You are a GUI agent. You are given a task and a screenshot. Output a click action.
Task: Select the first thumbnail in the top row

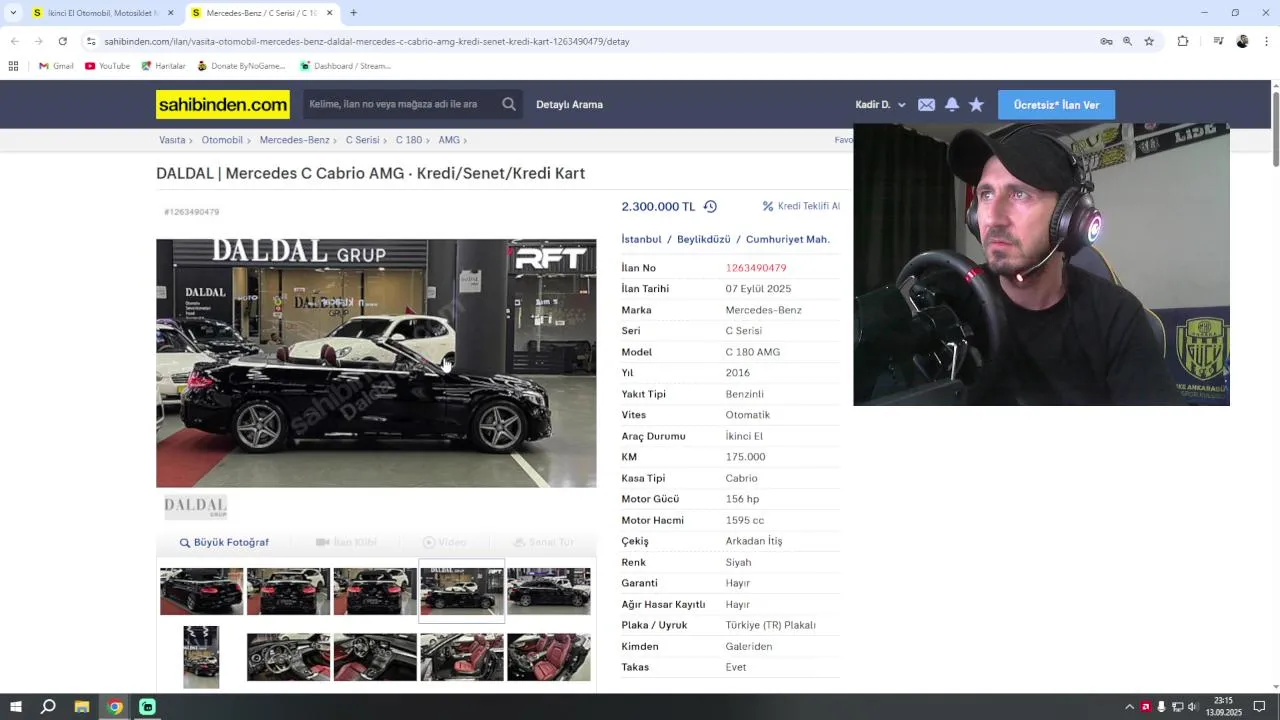pyautogui.click(x=201, y=591)
